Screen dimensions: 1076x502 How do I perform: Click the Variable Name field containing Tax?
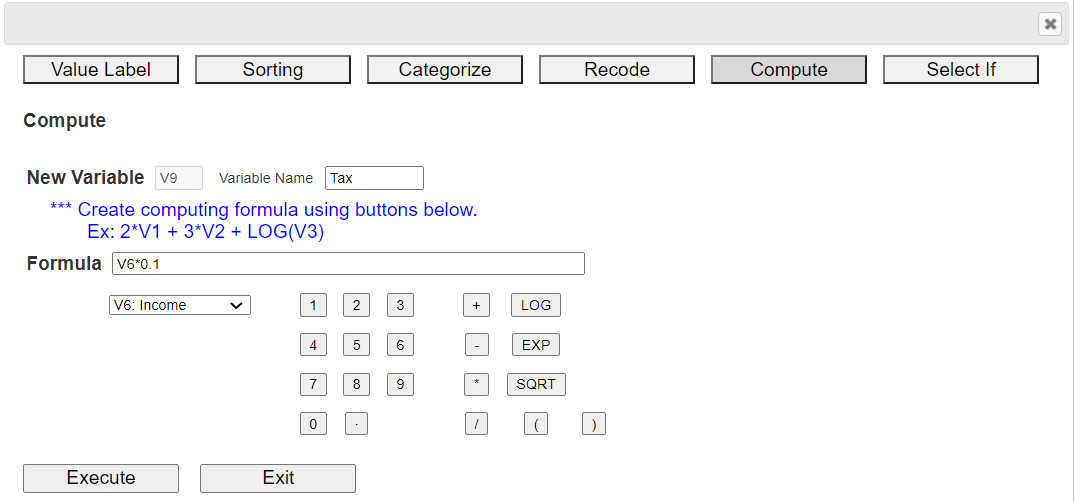point(374,178)
